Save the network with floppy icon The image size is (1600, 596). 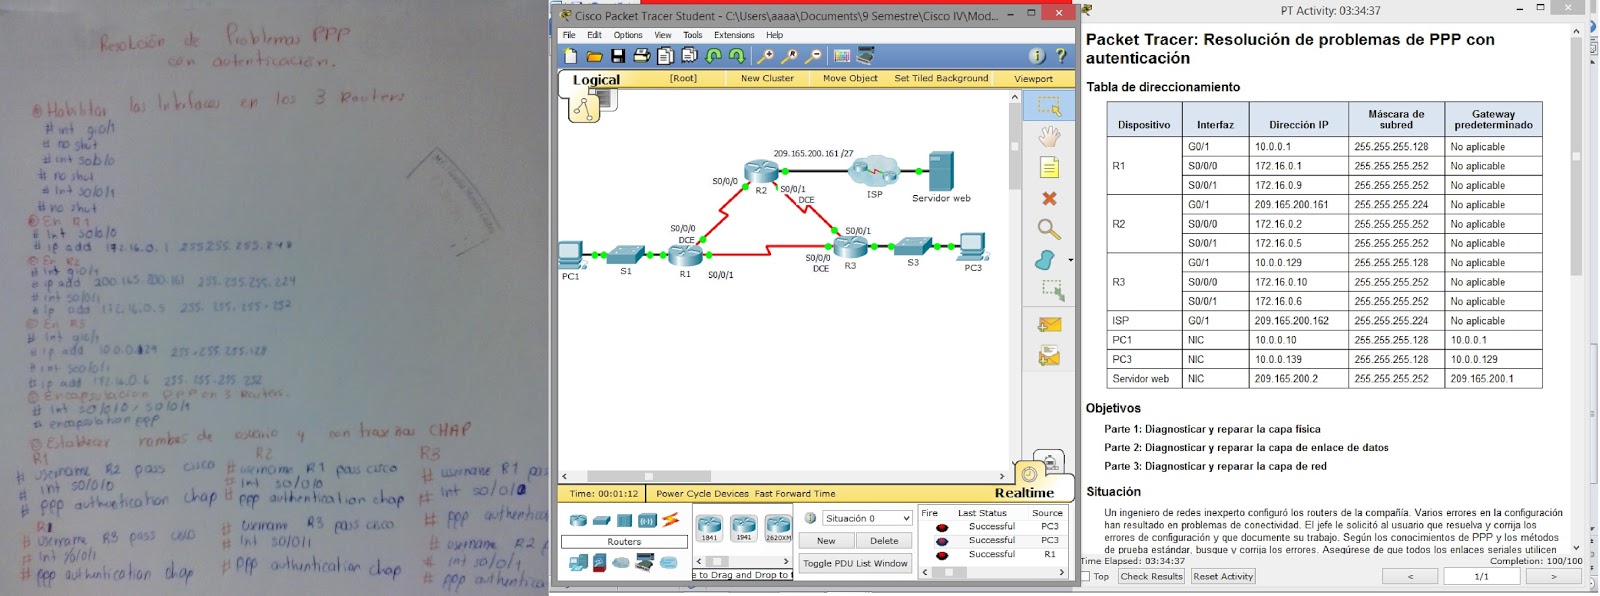pos(618,56)
